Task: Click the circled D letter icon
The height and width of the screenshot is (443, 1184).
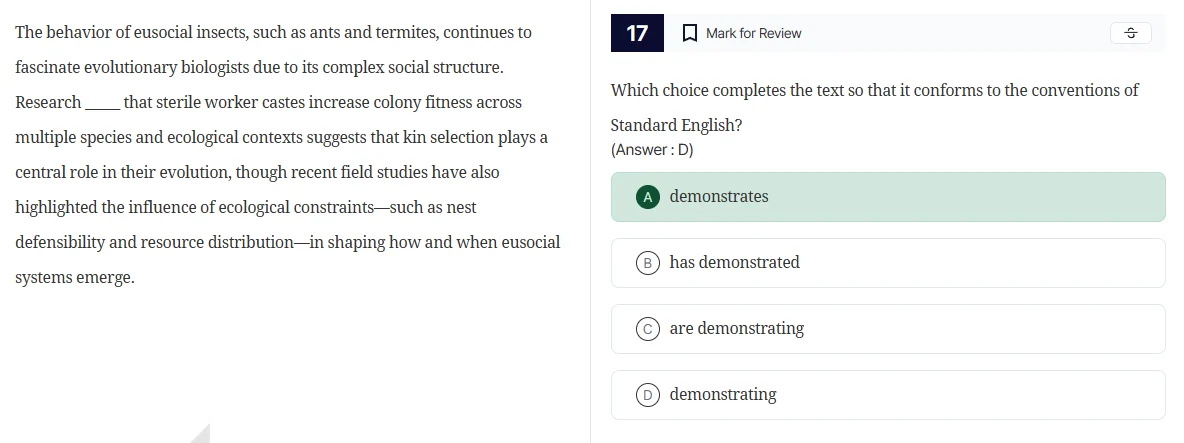Action: pos(648,395)
